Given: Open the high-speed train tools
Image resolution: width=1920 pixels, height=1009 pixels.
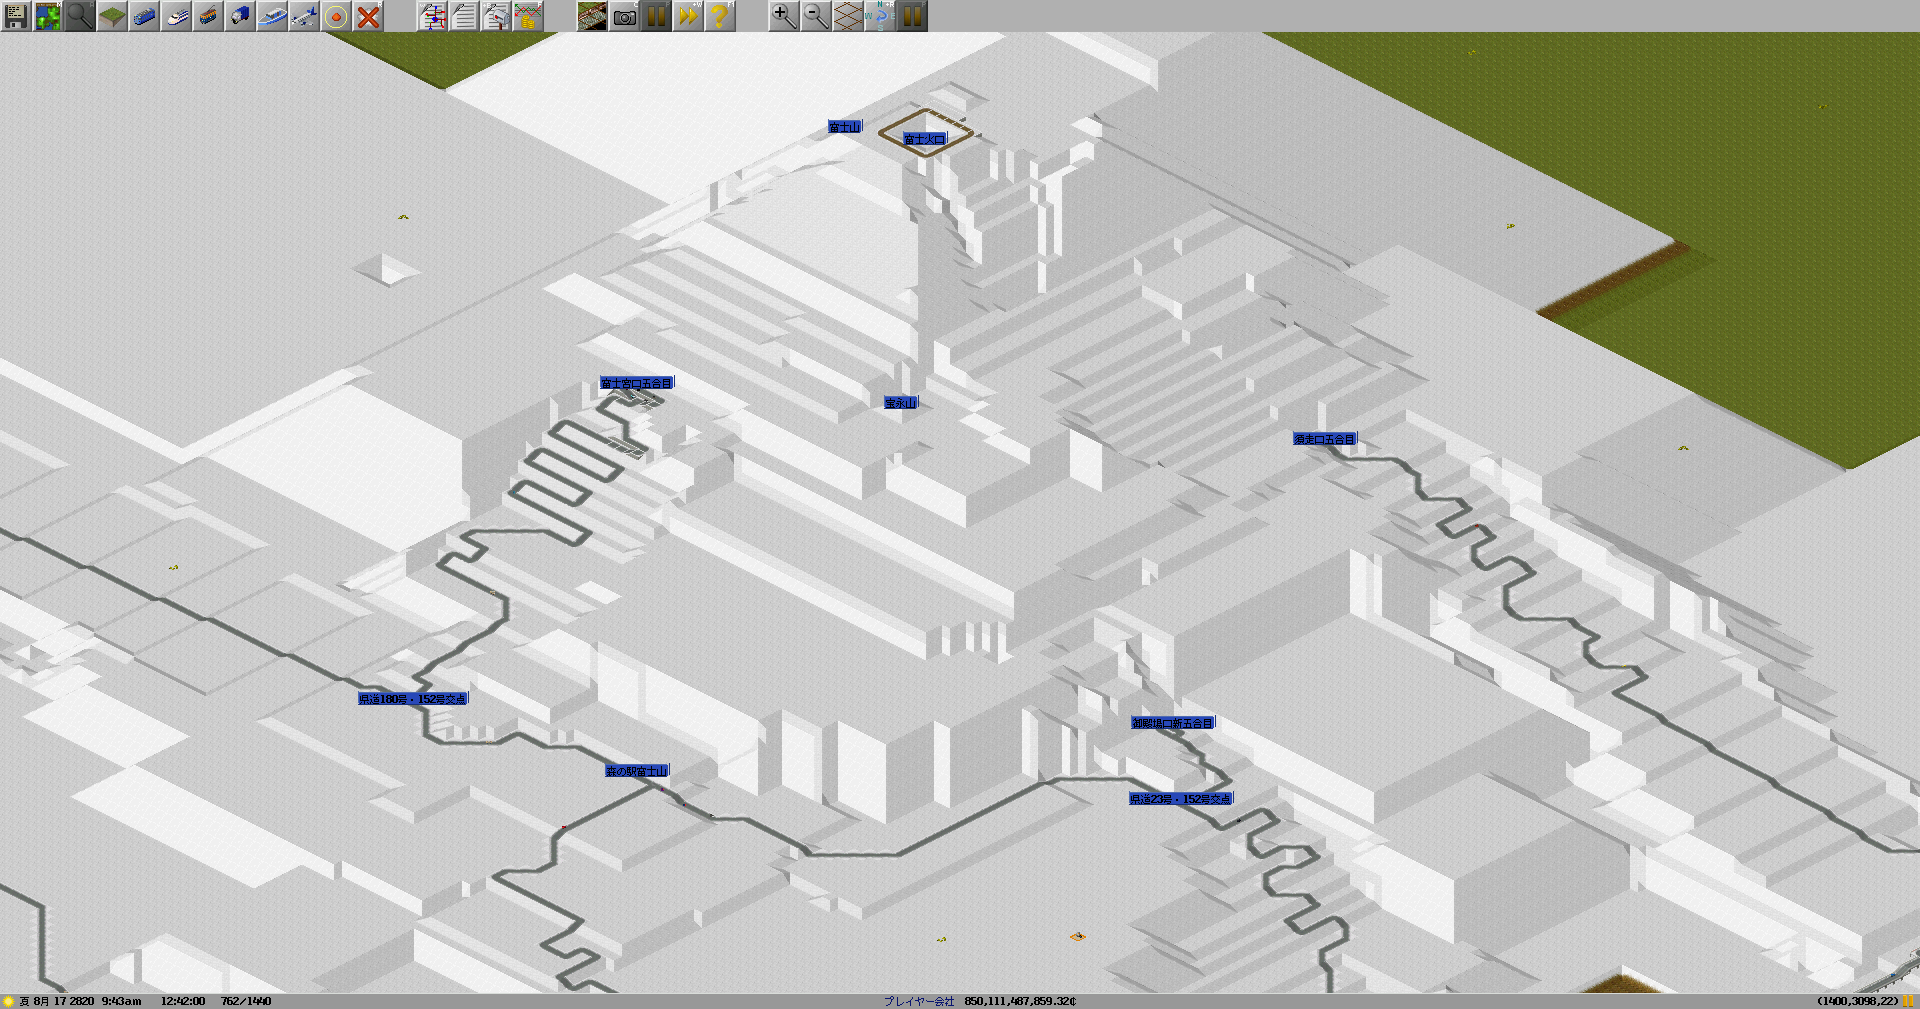Looking at the screenshot, I should [176, 16].
